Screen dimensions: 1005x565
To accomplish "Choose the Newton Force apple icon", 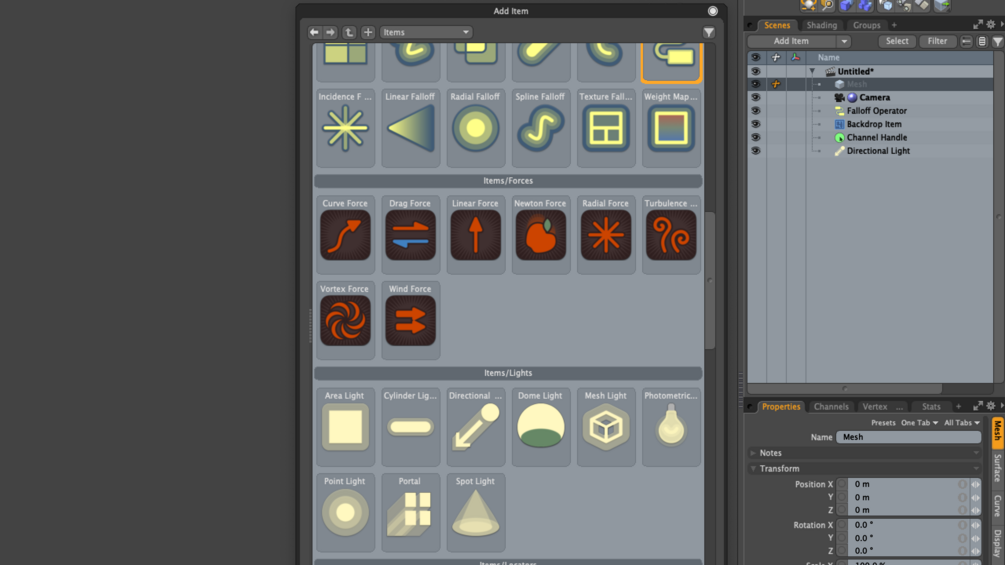I will click(540, 235).
